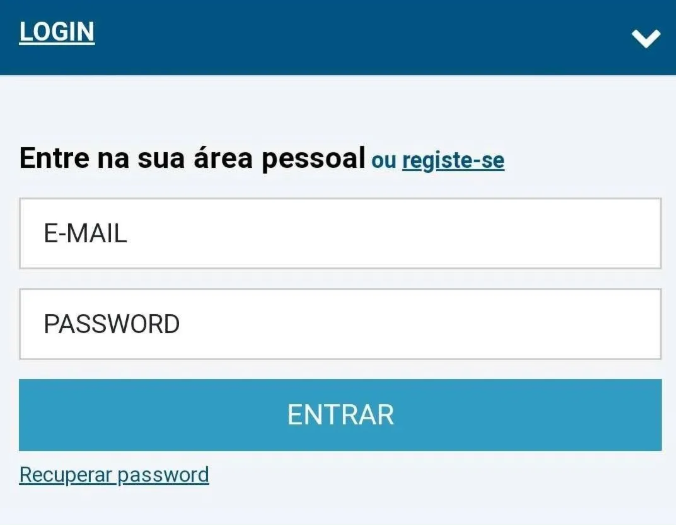The width and height of the screenshot is (676, 525).
Task: Submit the form using the blue ENTRAR bar
Action: tap(340, 414)
